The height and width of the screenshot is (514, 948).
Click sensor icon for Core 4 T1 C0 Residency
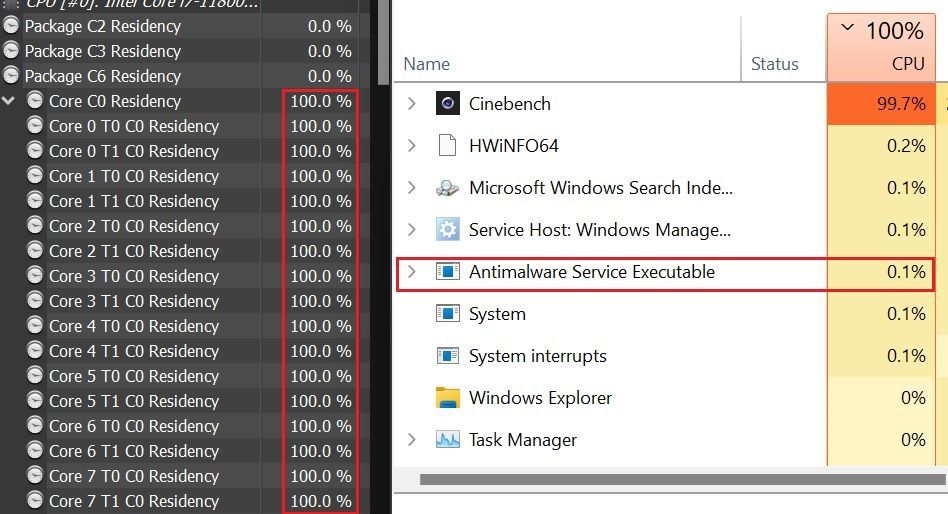pyautogui.click(x=35, y=350)
